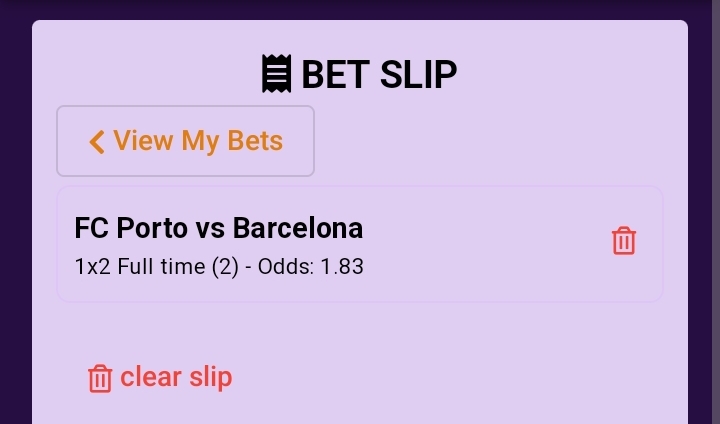The image size is (720, 424).
Task: Click the red bin icon on bet card
Action: click(624, 241)
